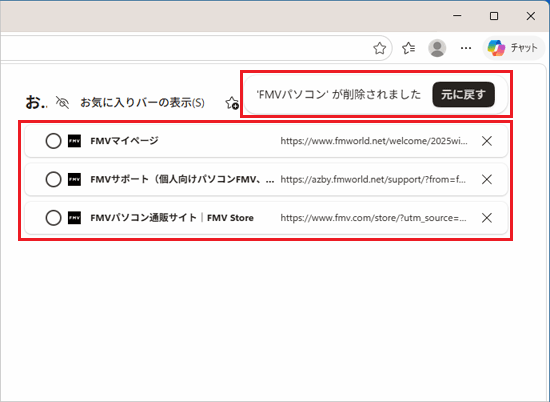Close the browser window
This screenshot has width=550, height=402.
[531, 16]
